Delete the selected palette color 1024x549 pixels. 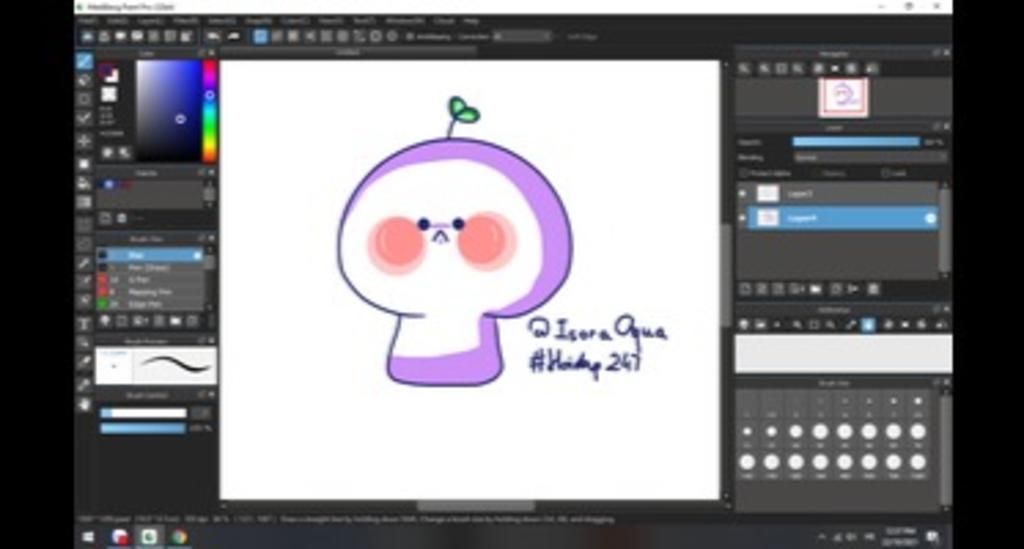tap(121, 218)
